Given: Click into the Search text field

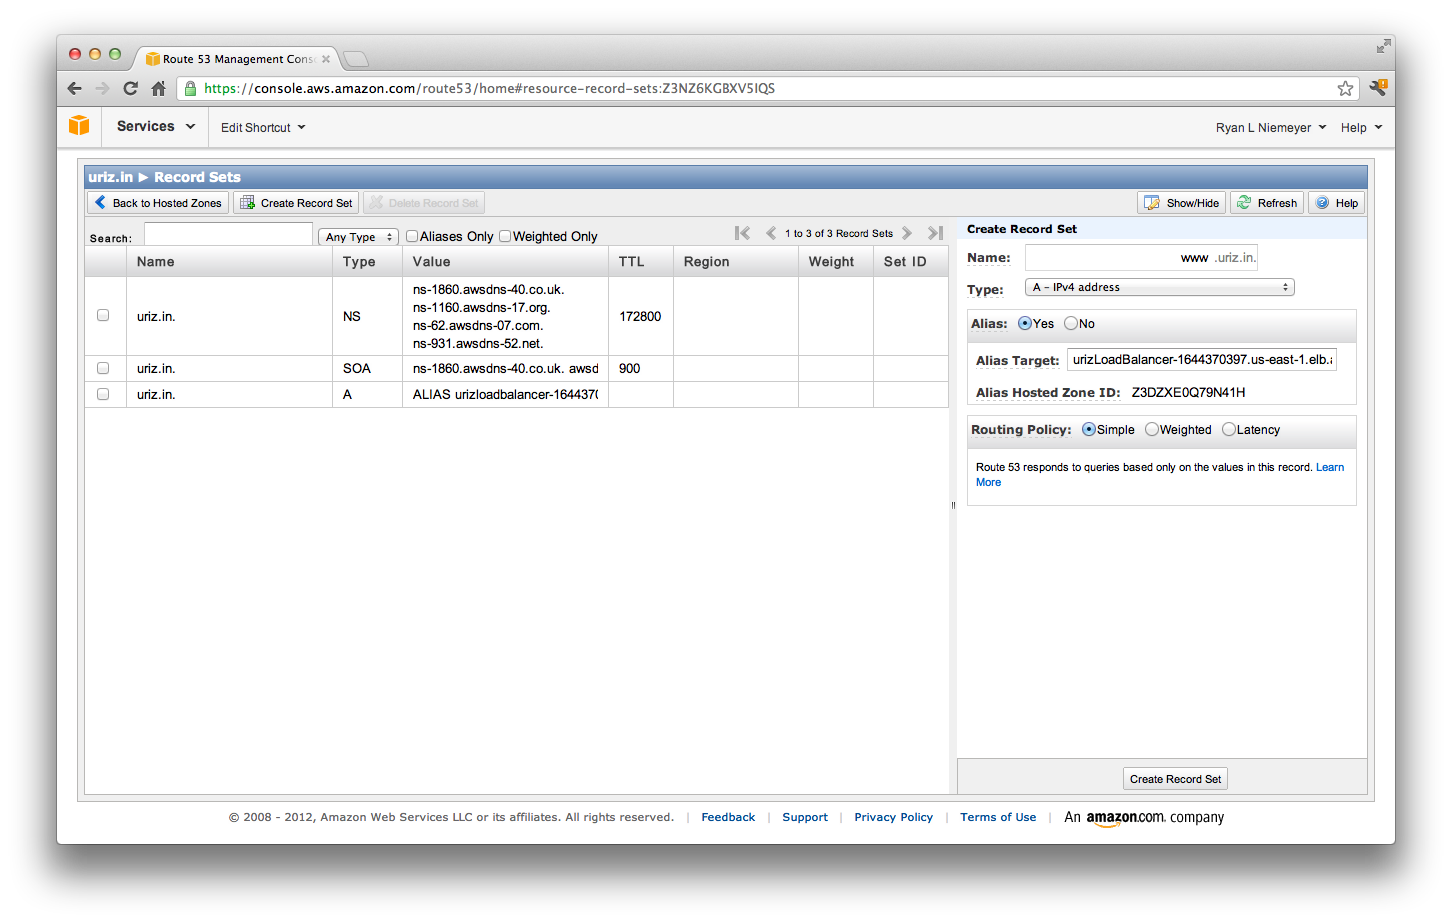Looking at the screenshot, I should coord(228,235).
